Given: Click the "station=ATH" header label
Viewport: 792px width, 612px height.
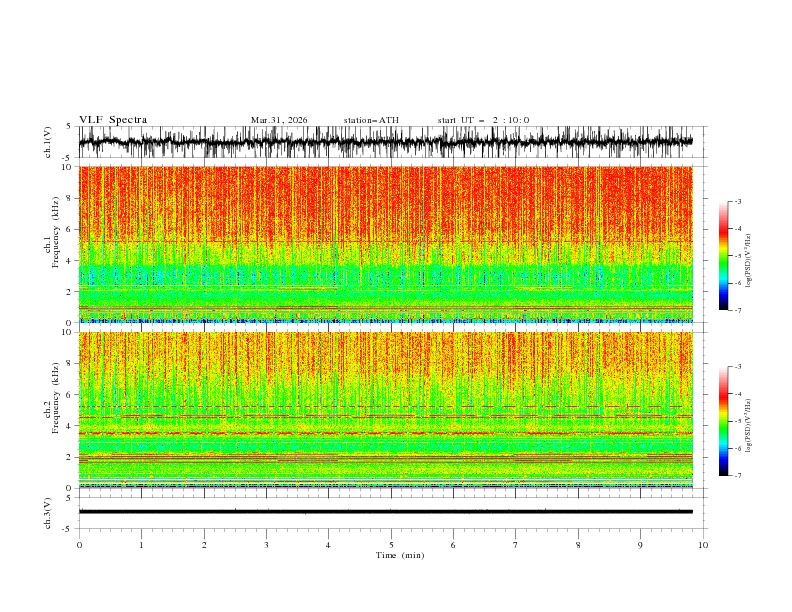Looking at the screenshot, I should (x=371, y=120).
